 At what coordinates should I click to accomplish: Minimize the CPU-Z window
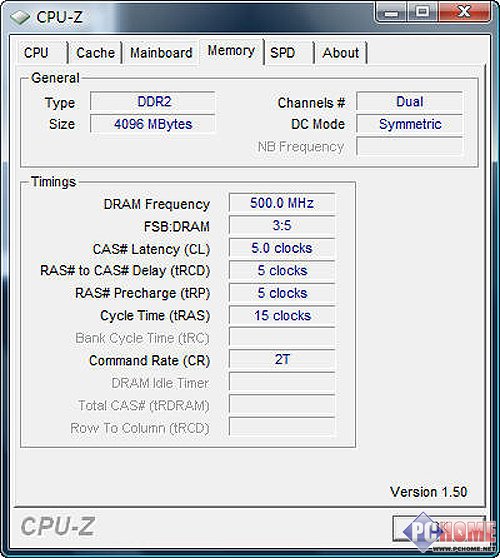(x=391, y=13)
